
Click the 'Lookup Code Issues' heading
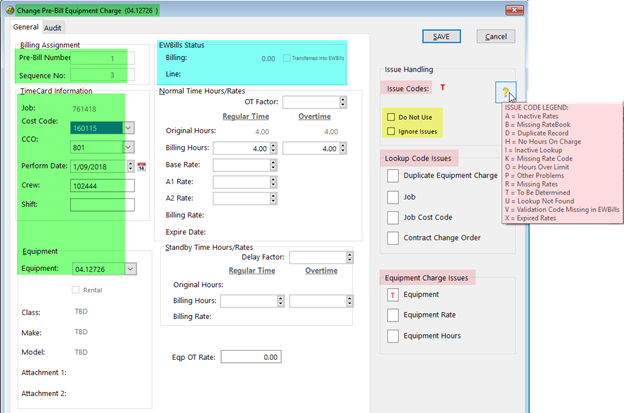pos(418,158)
